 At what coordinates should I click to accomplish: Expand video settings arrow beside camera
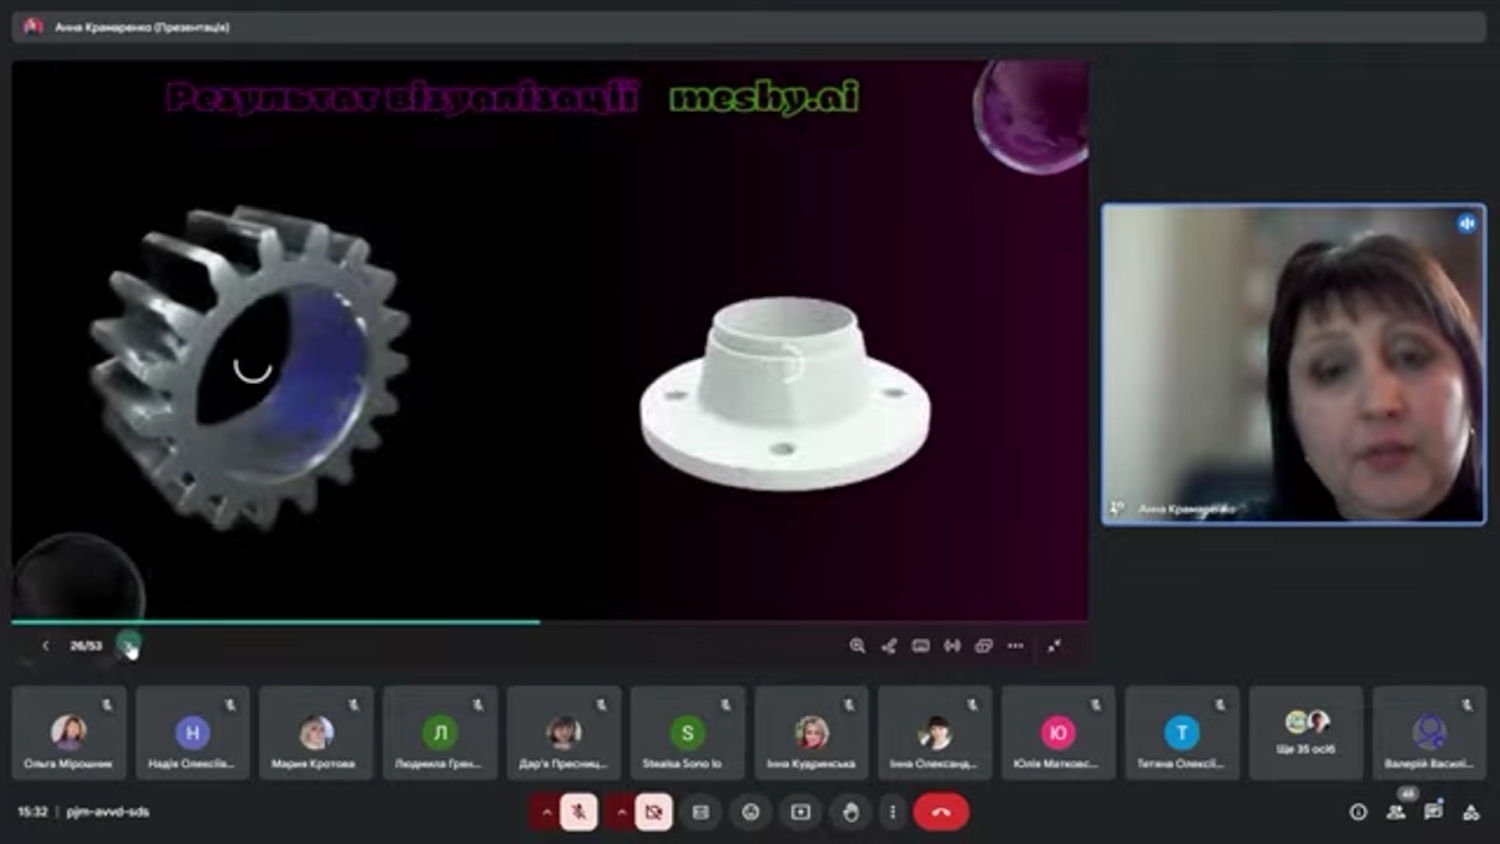click(621, 812)
